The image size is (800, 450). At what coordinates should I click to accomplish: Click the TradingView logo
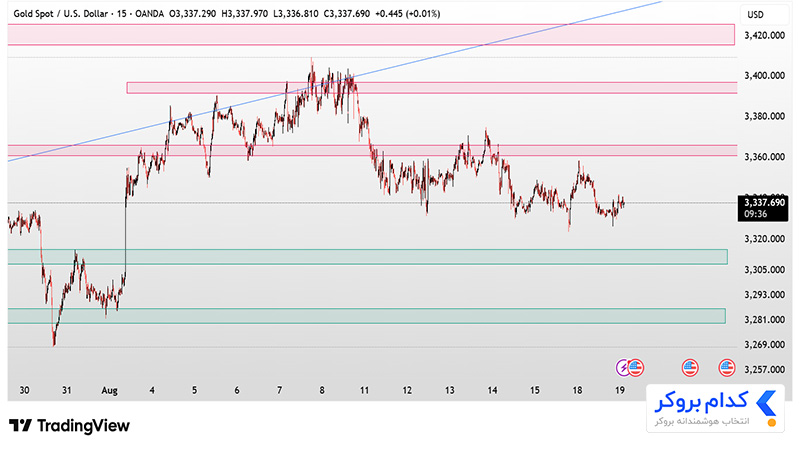[x=69, y=426]
